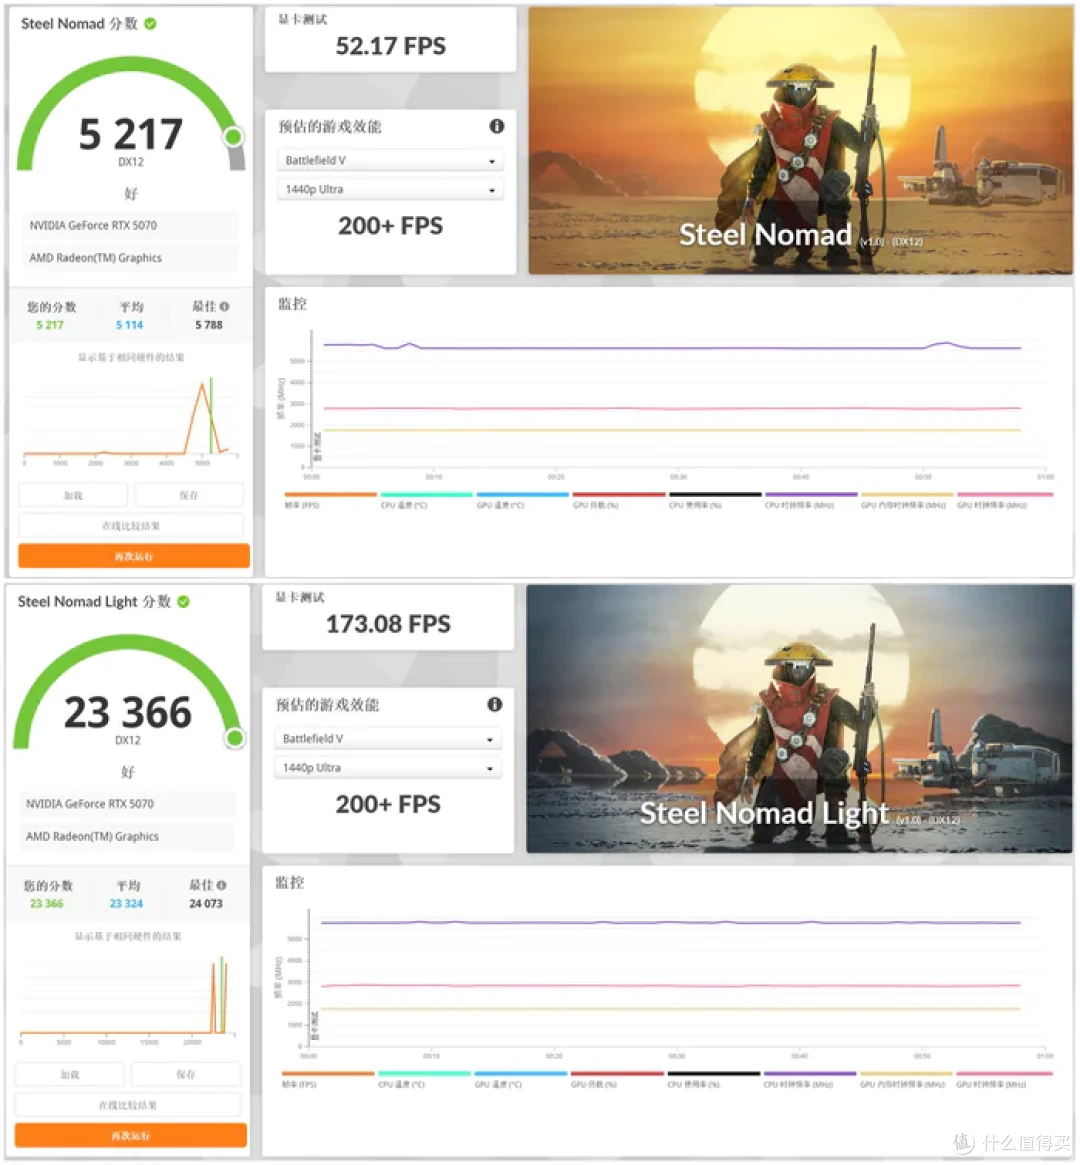This screenshot has height=1165, width=1080.
Task: Click orange 再次运行 button in Steel Nomad Light panel
Action: [x=131, y=1136]
